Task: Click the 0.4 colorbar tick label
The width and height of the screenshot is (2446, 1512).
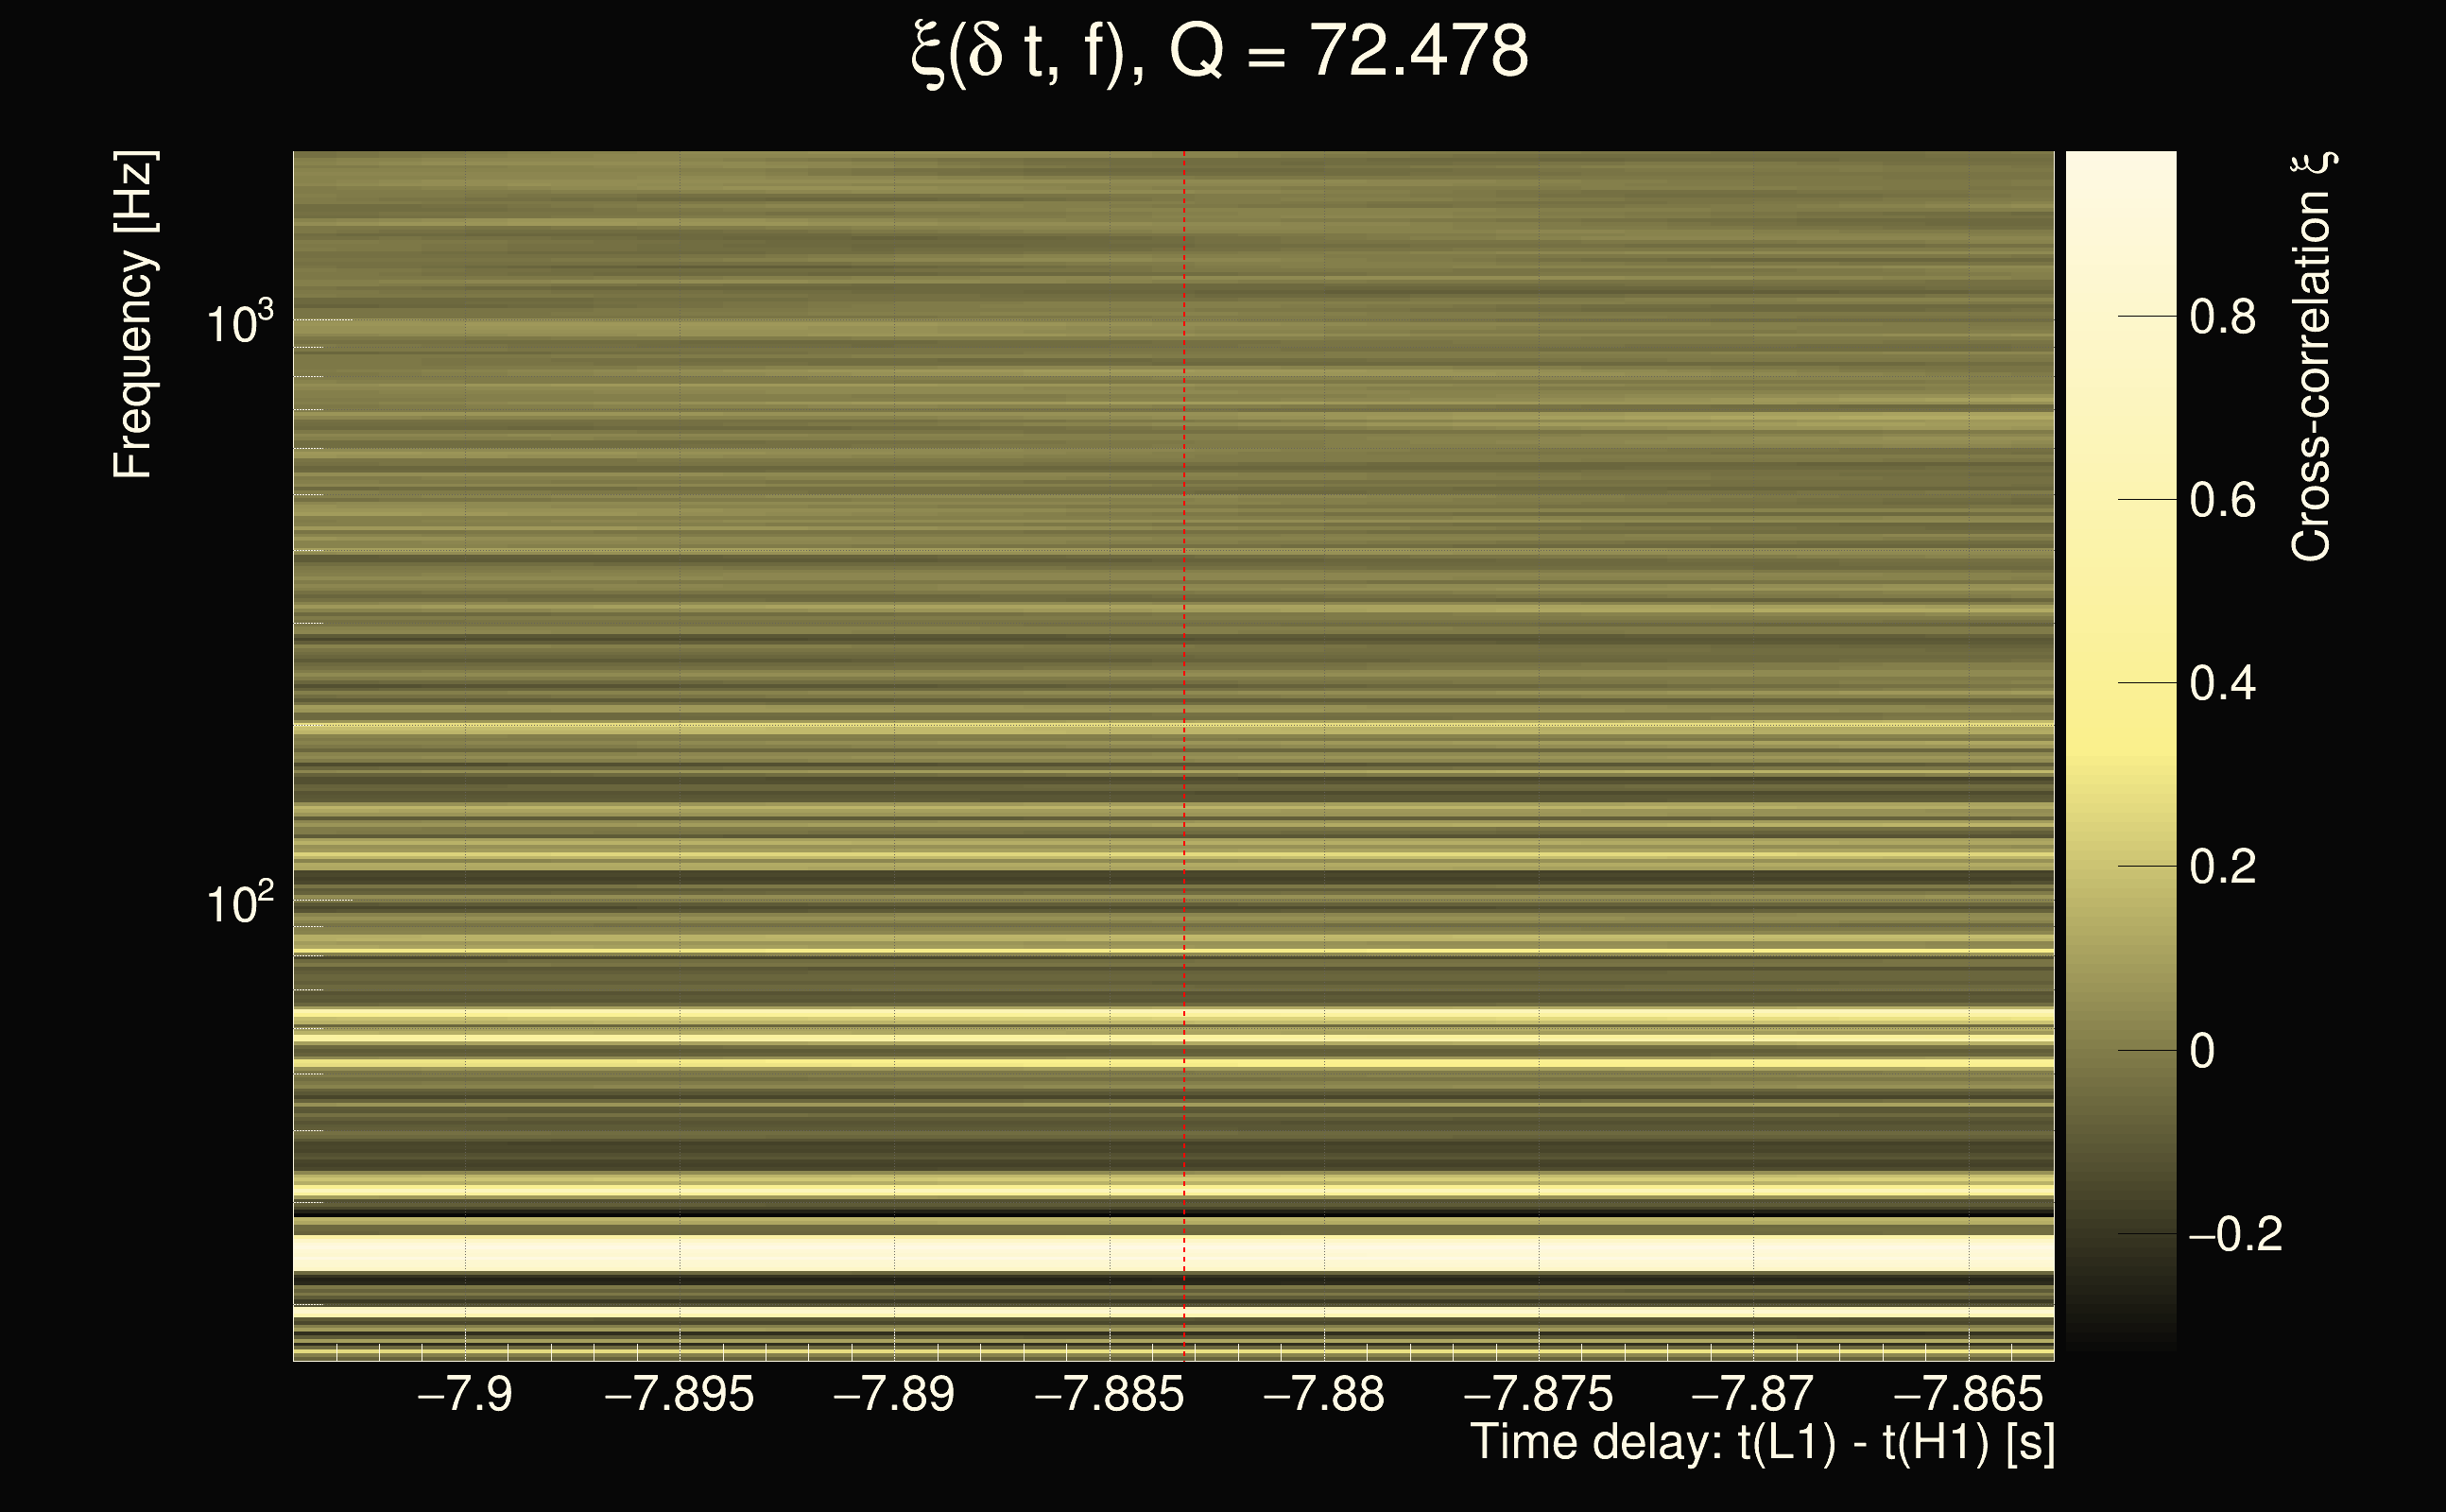Action: 2222,684
